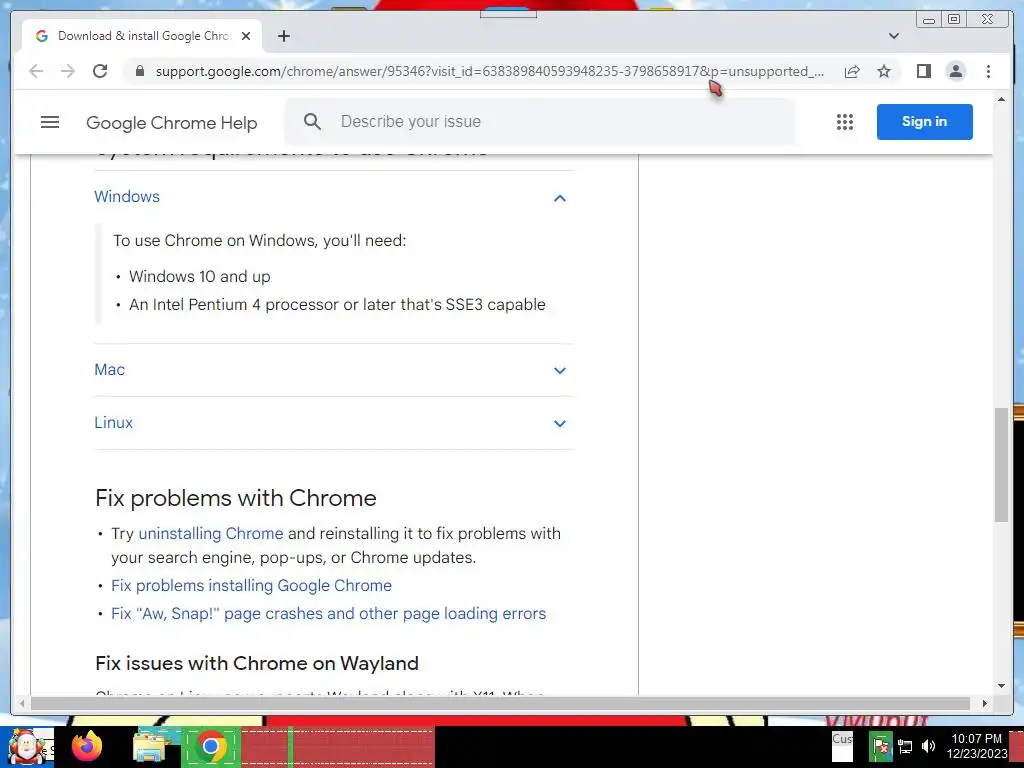
Task: Open Chrome's three-dot menu
Action: click(x=988, y=71)
